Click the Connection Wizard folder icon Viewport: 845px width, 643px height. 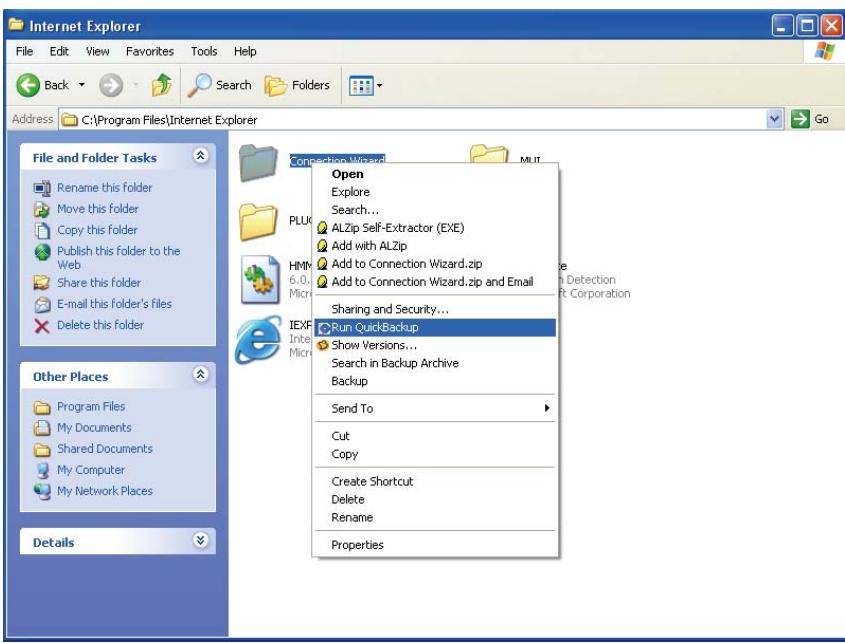[260, 161]
